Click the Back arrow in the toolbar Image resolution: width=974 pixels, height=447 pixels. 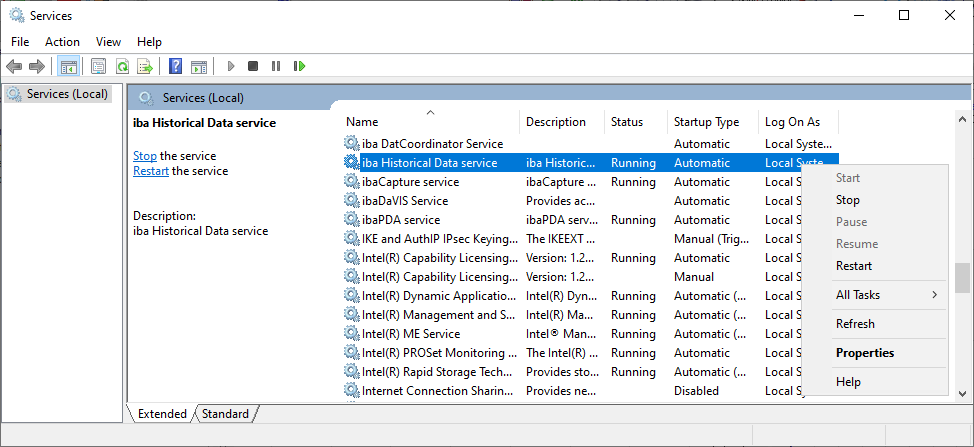[x=14, y=66]
